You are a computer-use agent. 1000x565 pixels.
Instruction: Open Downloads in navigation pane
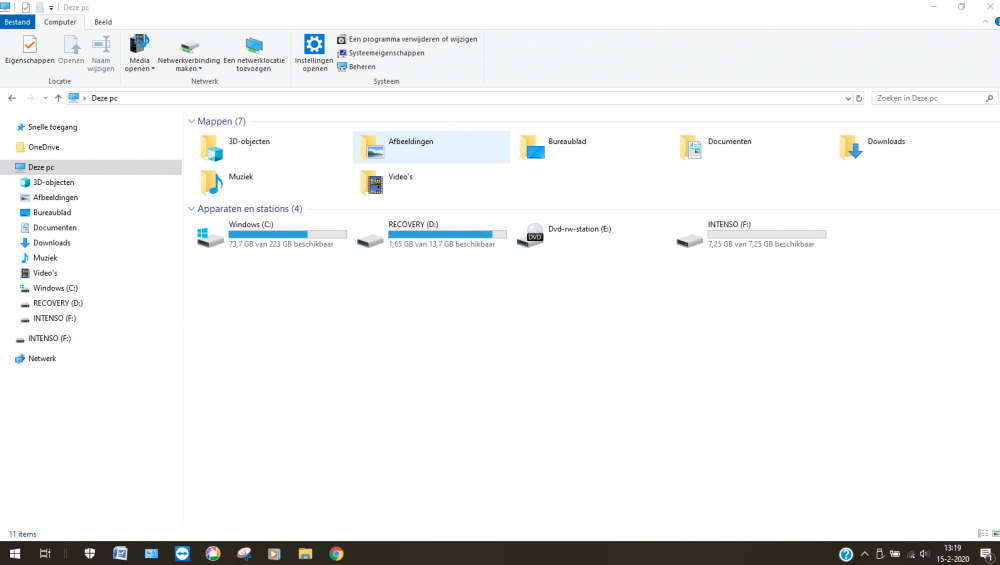click(52, 243)
